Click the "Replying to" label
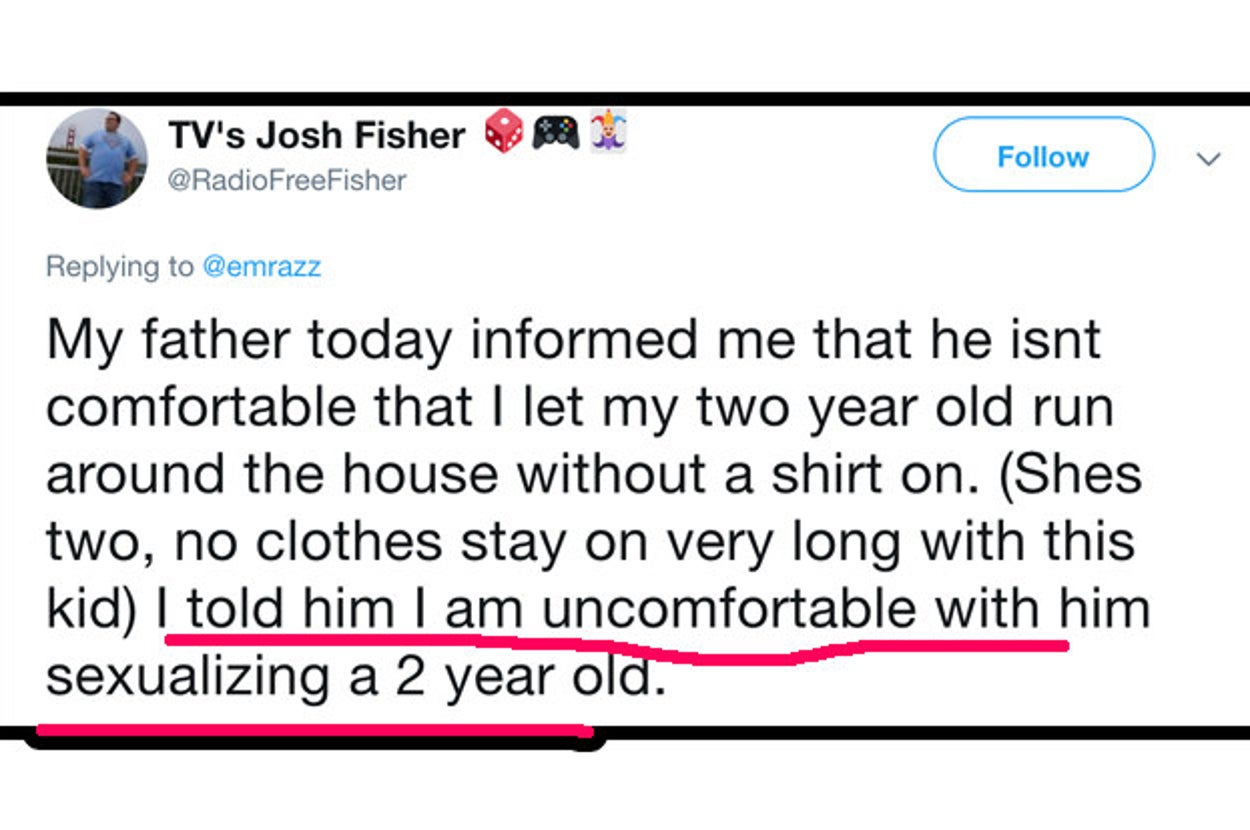 120,267
